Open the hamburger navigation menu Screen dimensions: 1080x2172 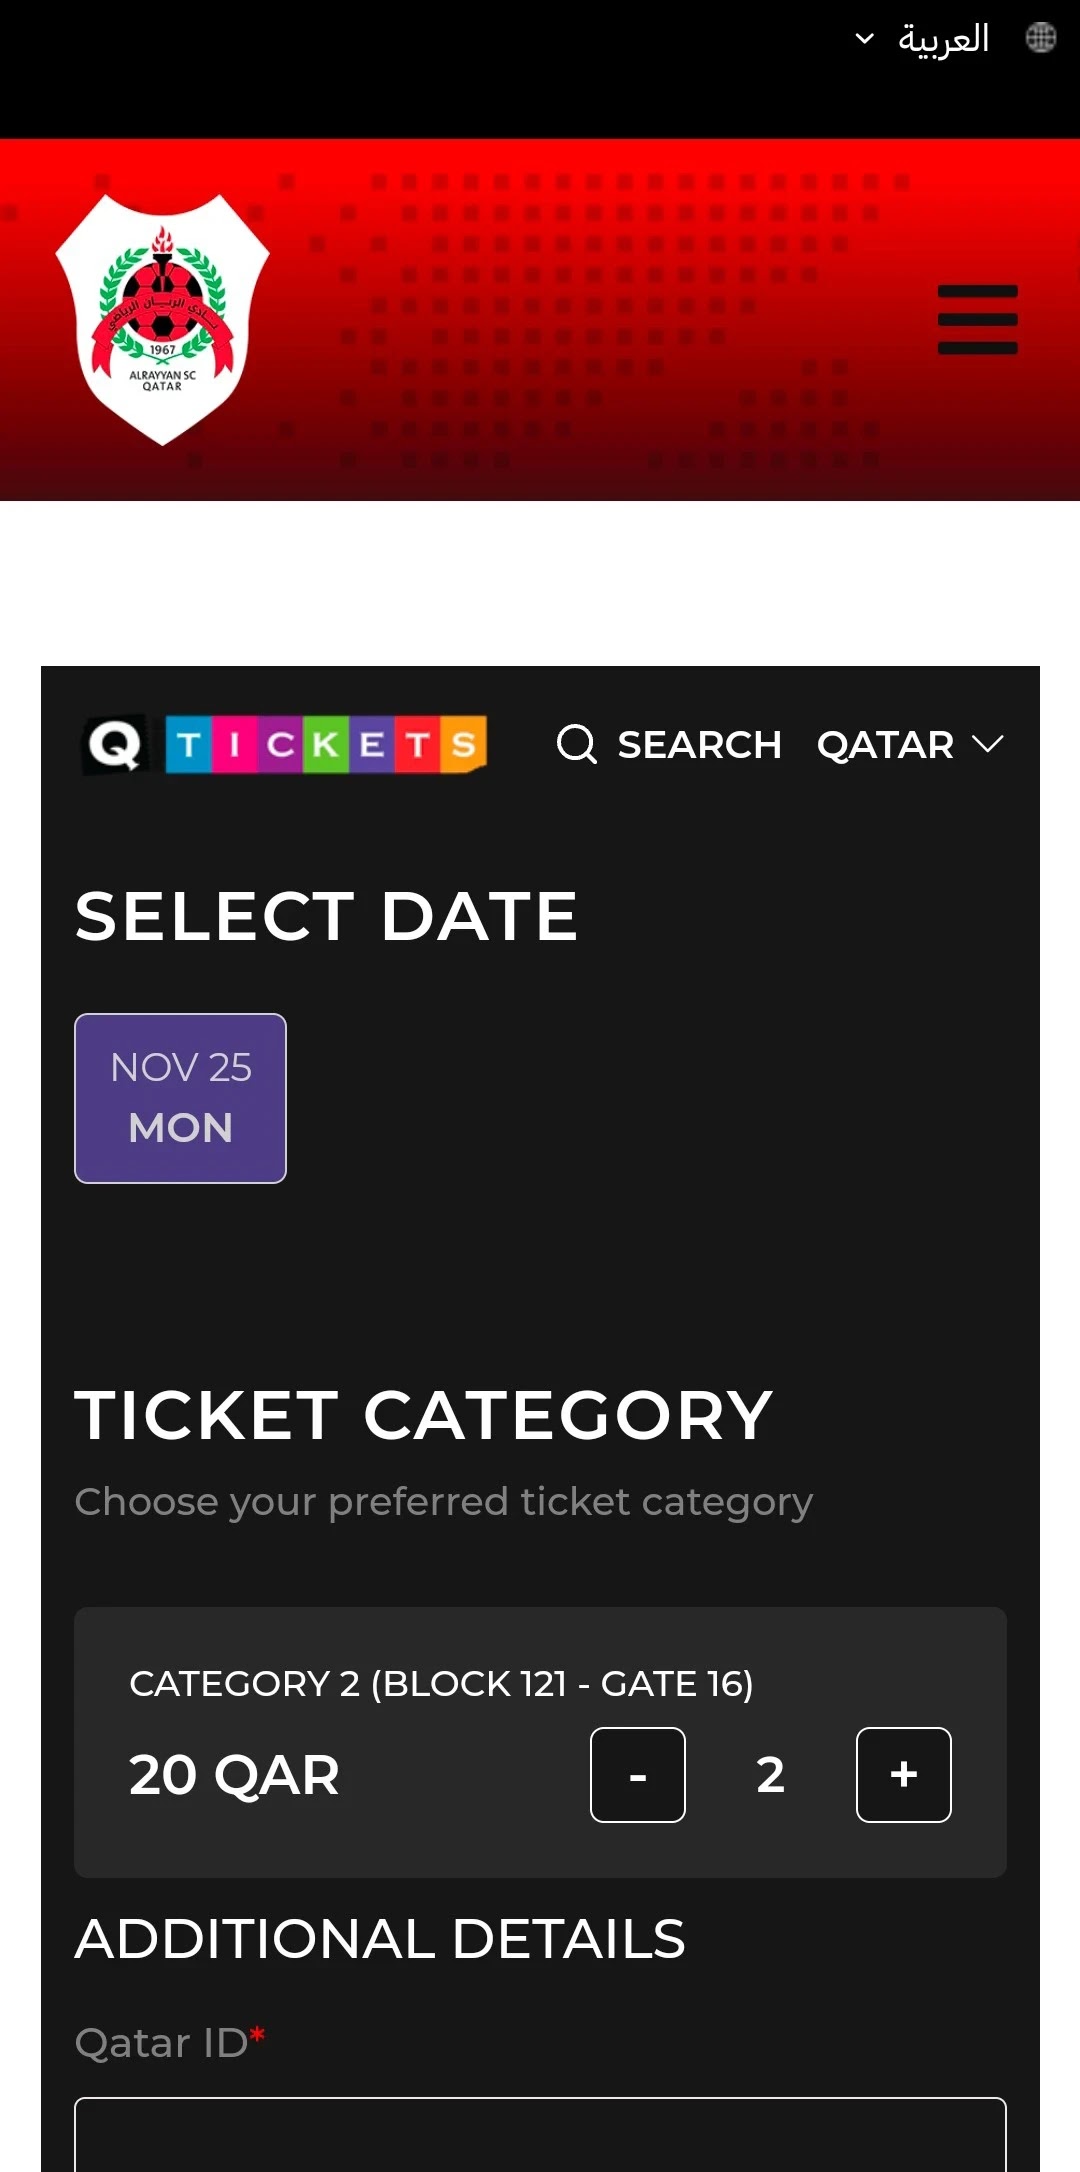977,320
